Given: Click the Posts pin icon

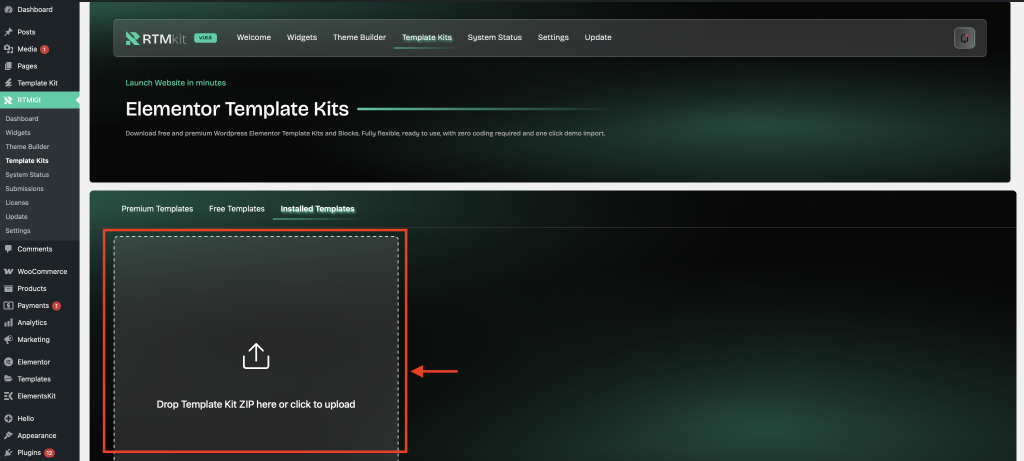Looking at the screenshot, I should 8,32.
